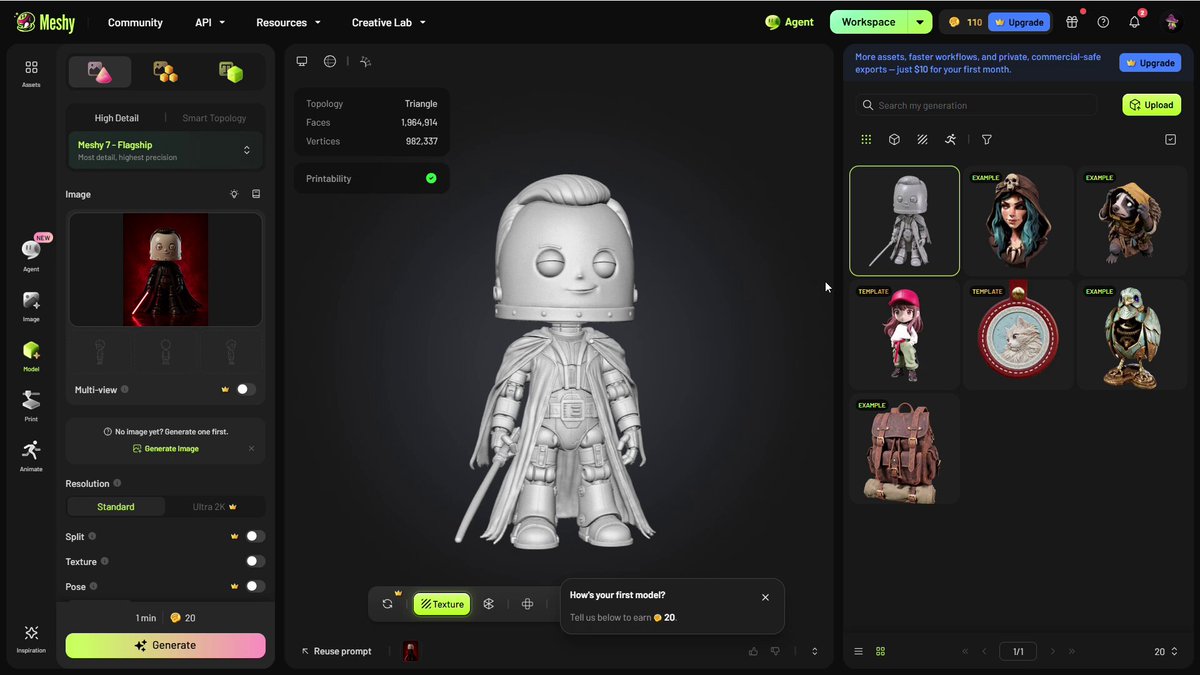Click the pivot target icon in toolbar
The width and height of the screenshot is (1200, 675).
(x=528, y=604)
